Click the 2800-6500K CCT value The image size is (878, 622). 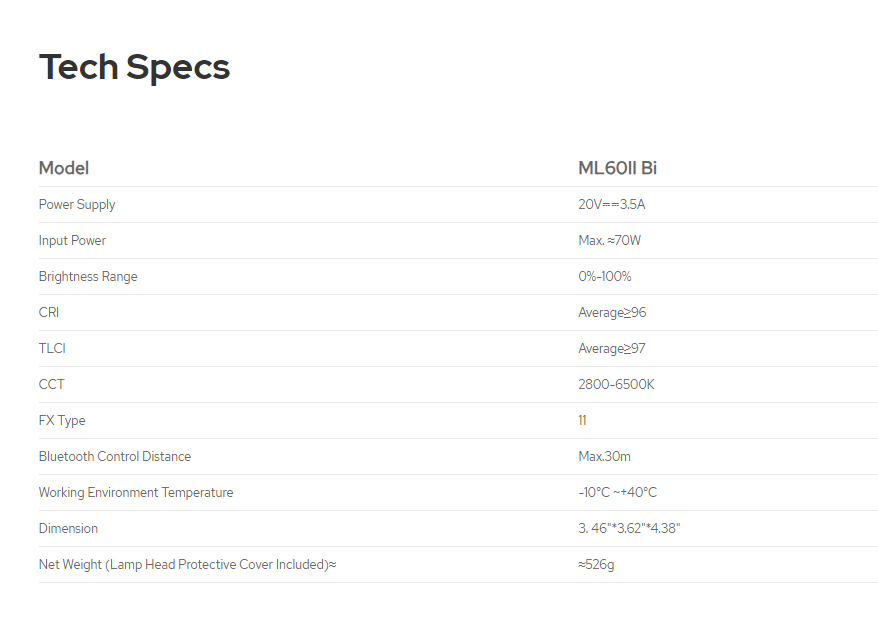(616, 385)
